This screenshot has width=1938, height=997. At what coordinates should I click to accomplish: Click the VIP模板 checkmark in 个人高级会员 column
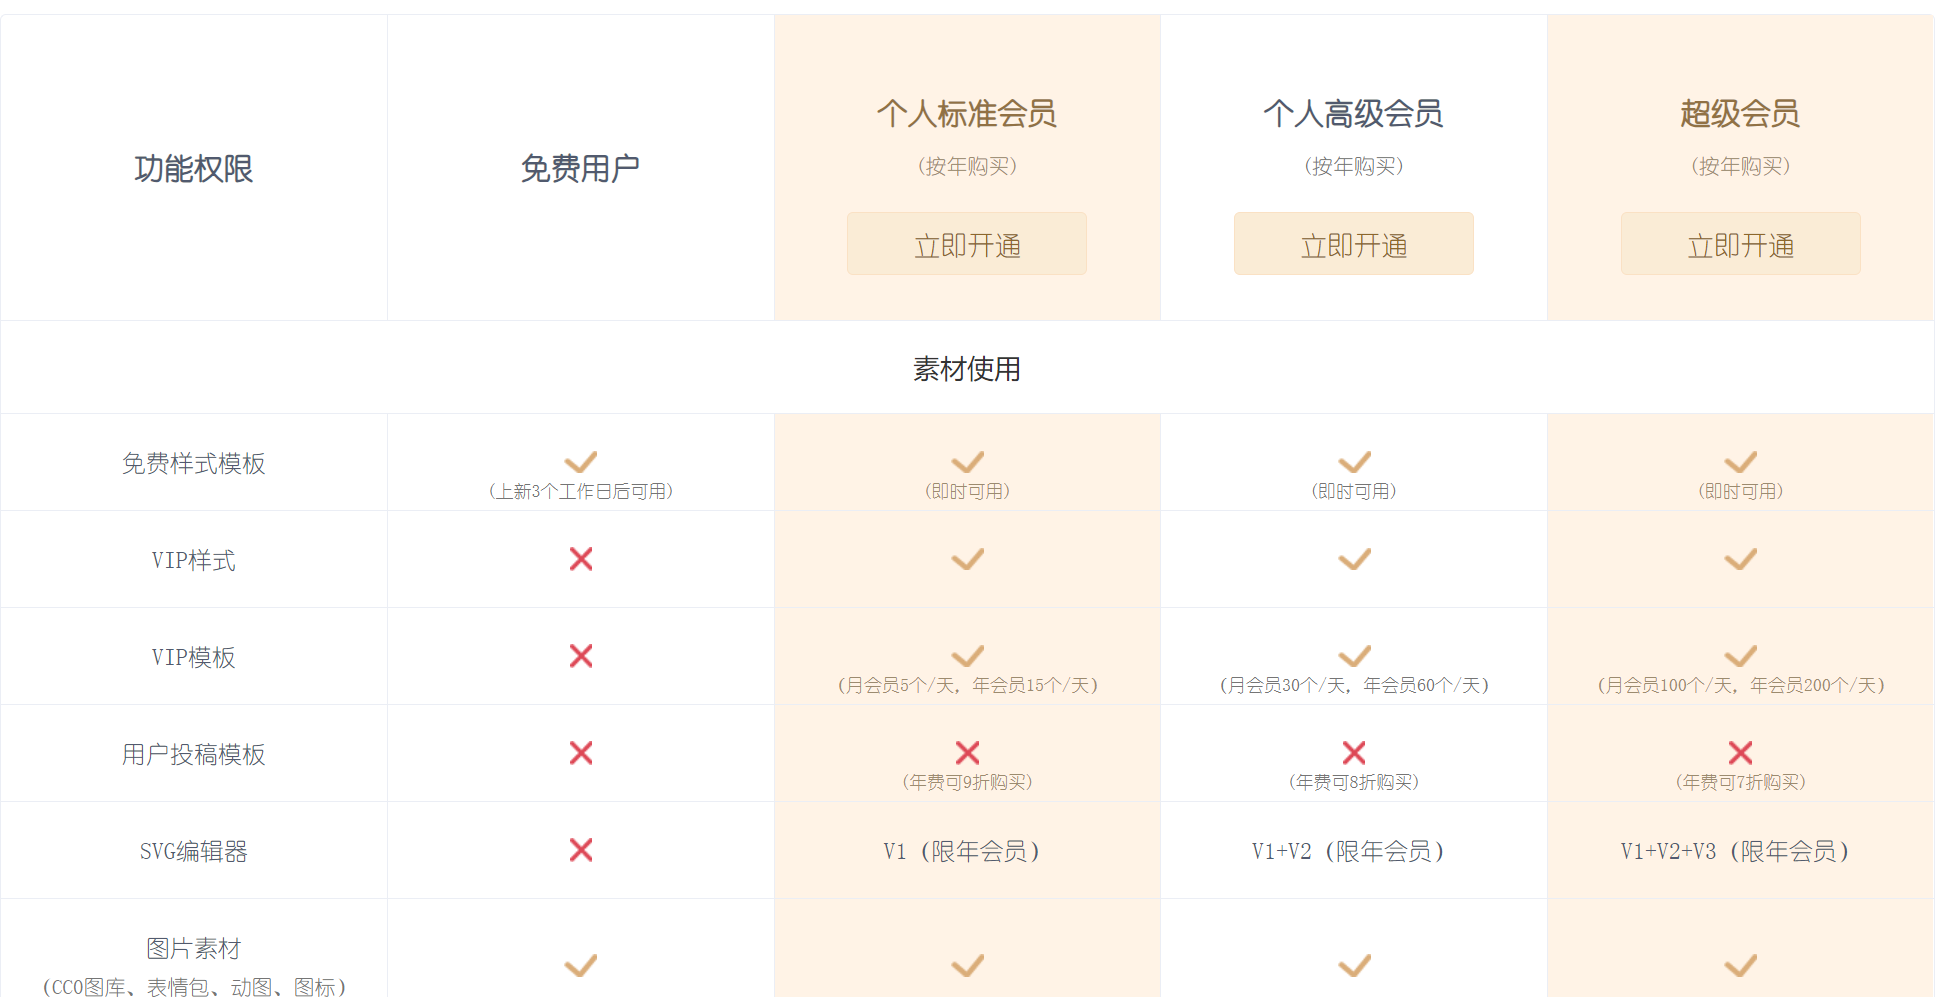1355,656
